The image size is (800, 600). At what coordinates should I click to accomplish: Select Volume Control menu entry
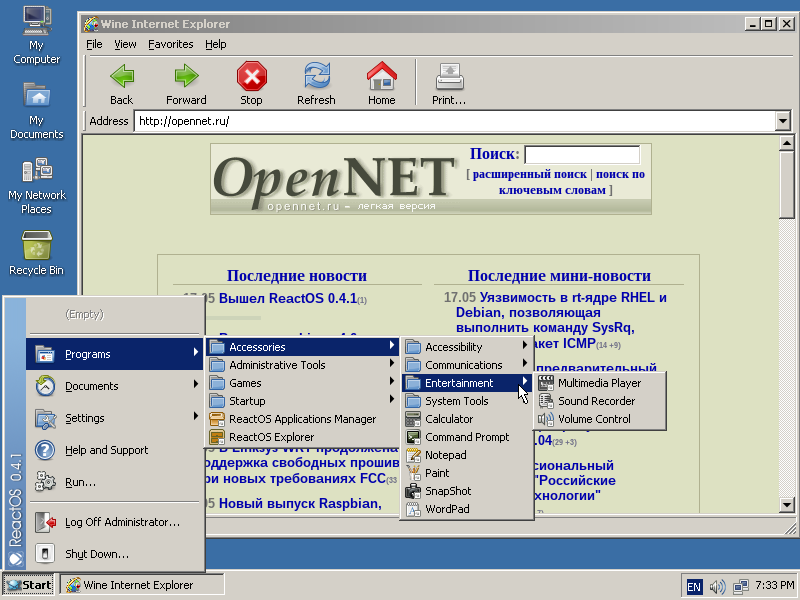[x=594, y=419]
